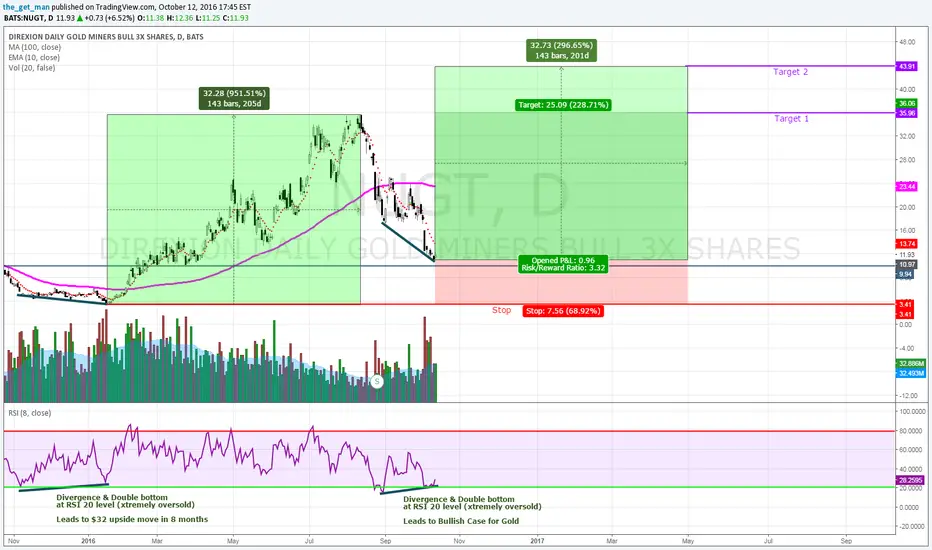Click the 28.2595 RSI value label
This screenshot has height=550, width=932.
pos(910,480)
